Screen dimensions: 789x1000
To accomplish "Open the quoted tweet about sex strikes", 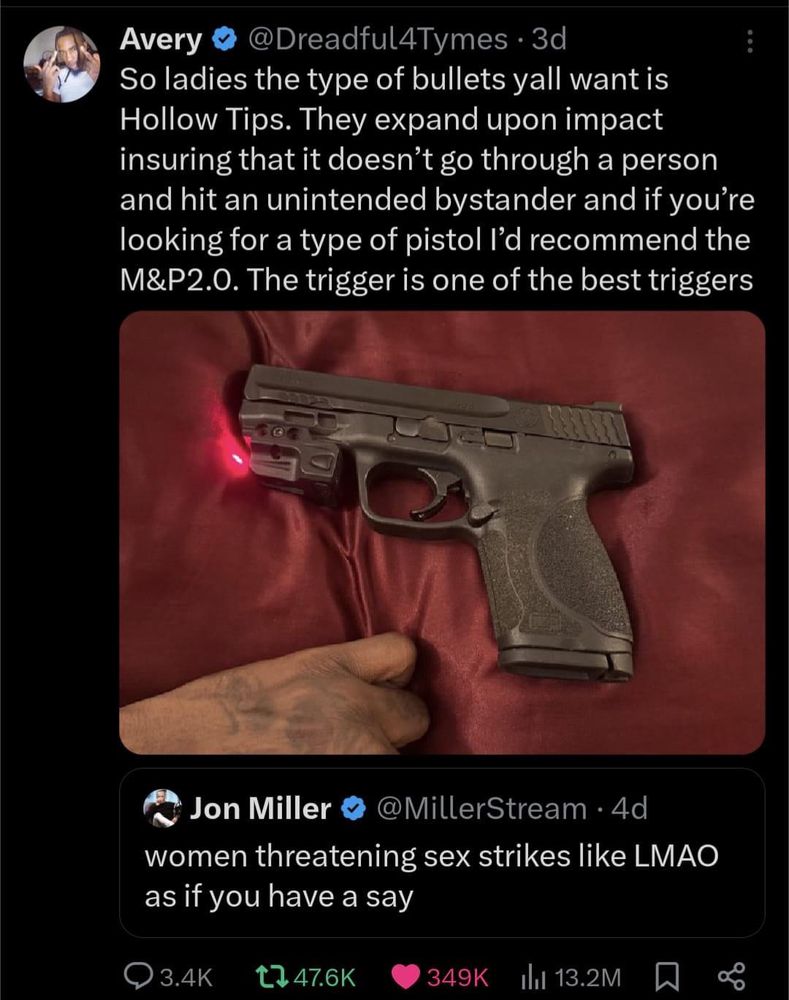I will click(442, 853).
